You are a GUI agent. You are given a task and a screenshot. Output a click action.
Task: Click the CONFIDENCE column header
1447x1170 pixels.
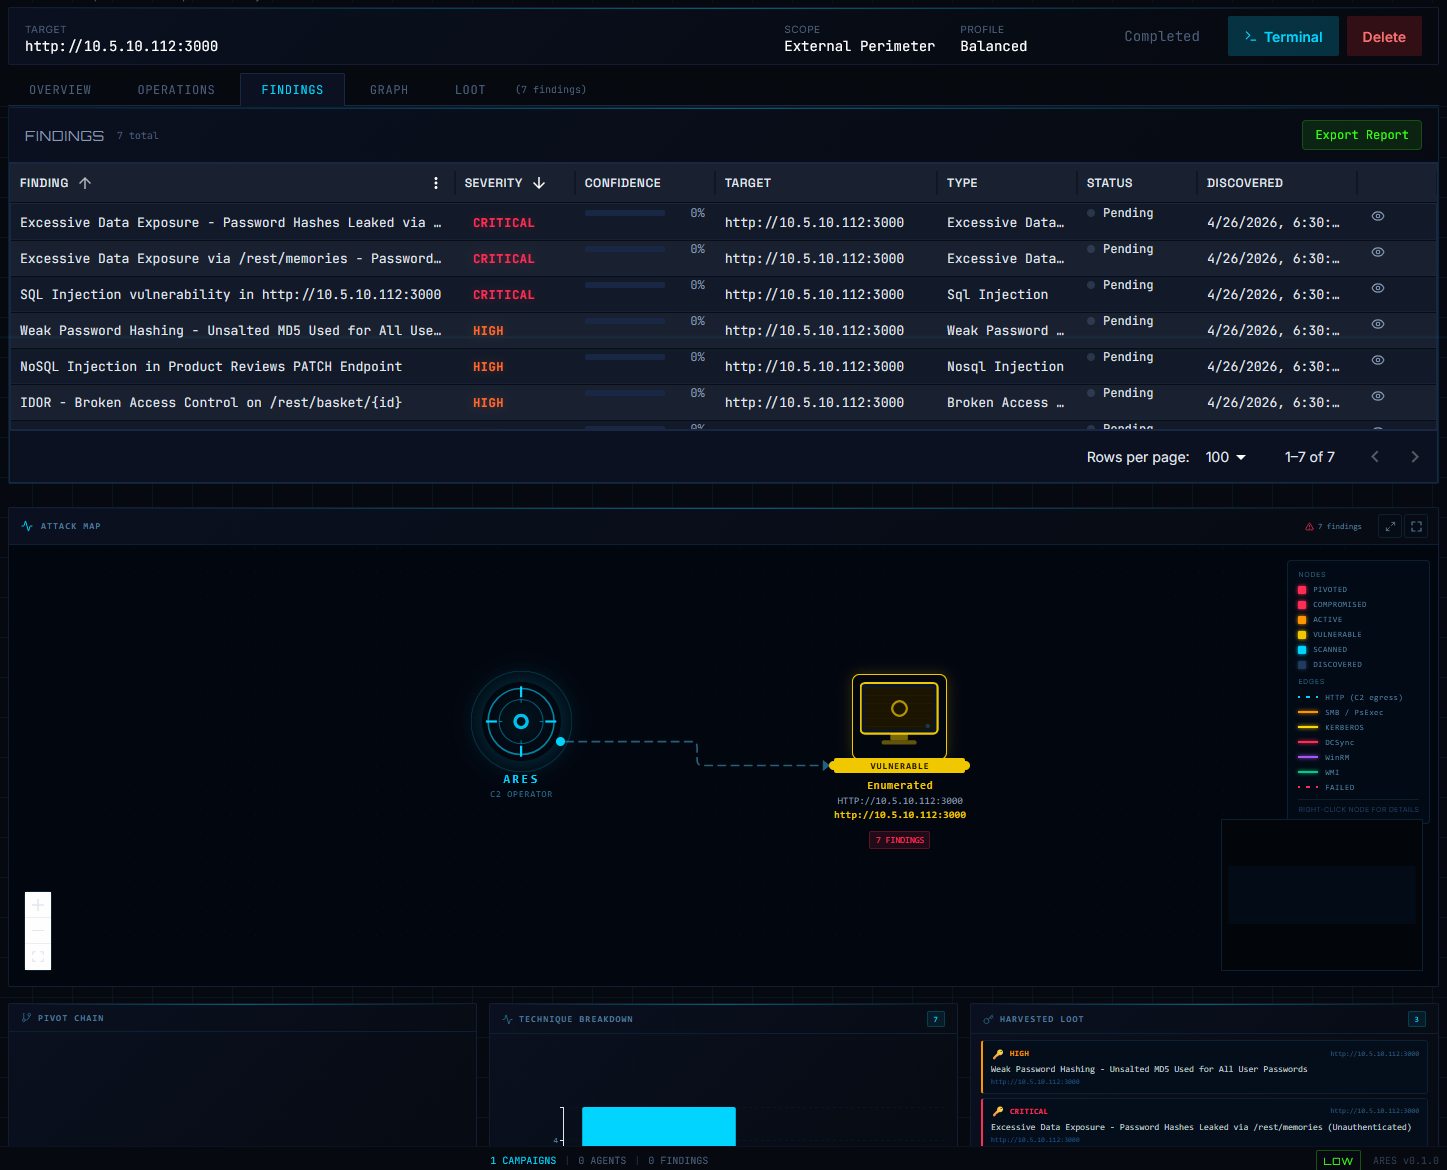point(622,183)
